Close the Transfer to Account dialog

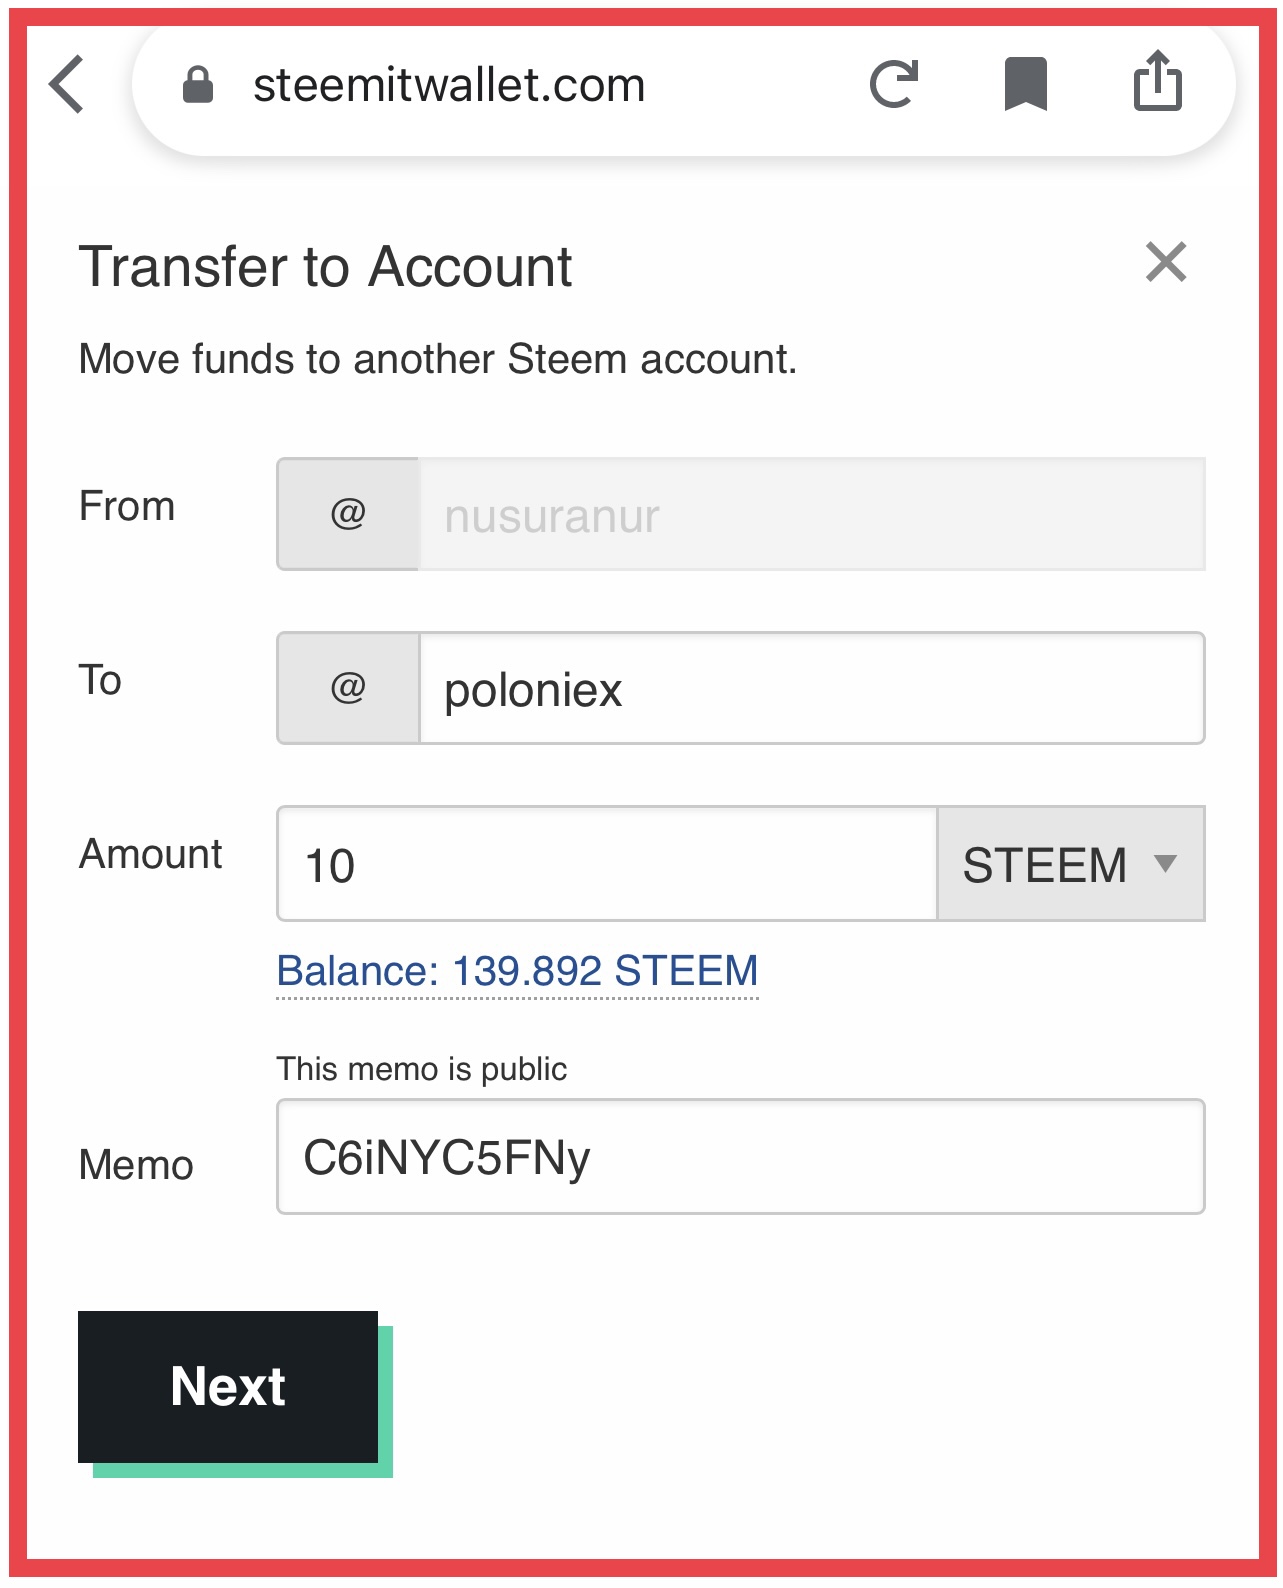point(1165,263)
